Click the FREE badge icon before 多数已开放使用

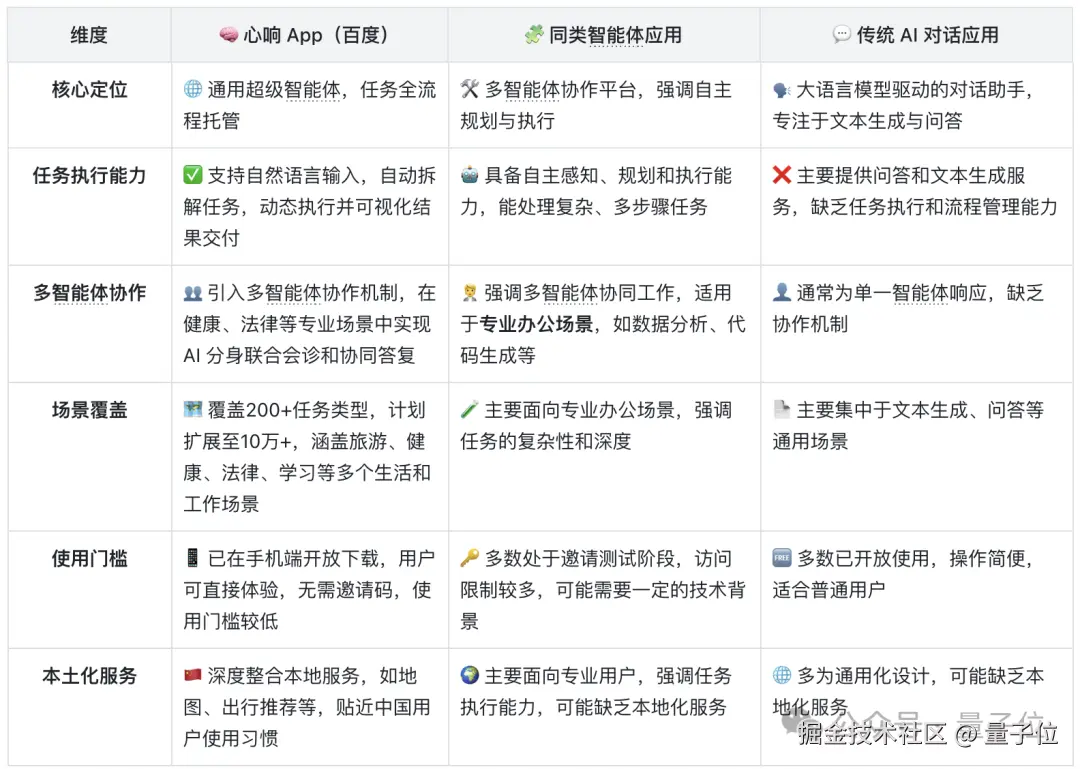point(782,557)
